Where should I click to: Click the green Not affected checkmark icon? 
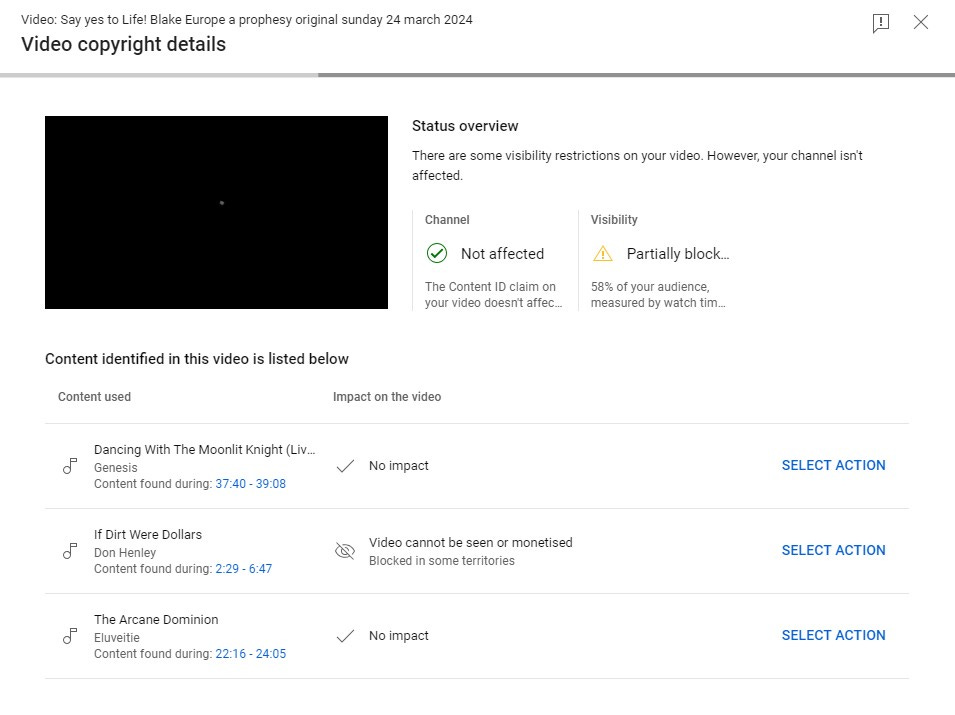(437, 253)
